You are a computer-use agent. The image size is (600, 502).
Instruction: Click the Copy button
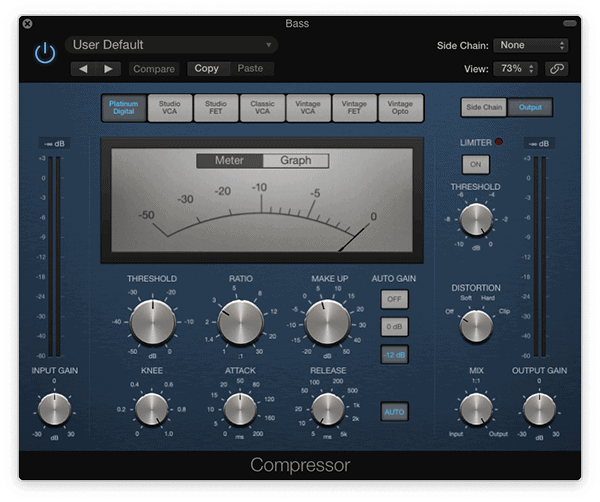point(207,69)
